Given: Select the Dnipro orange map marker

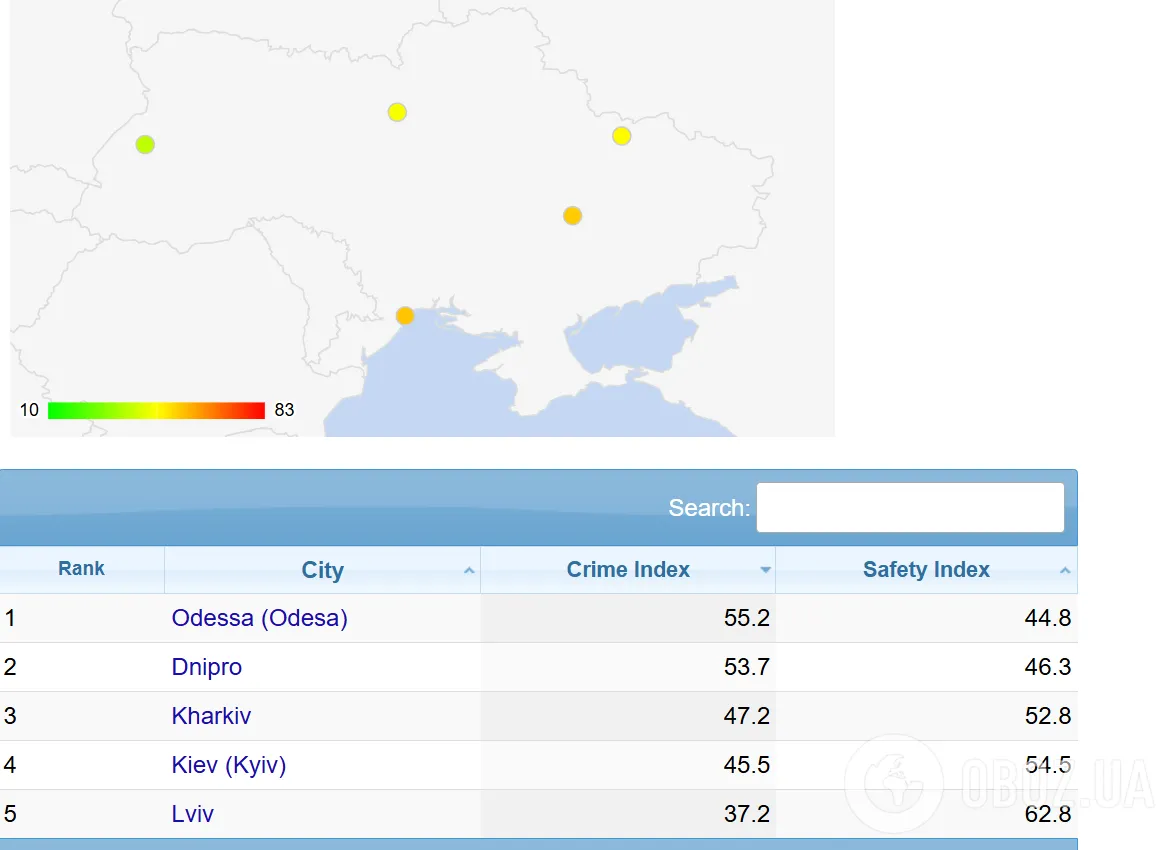Looking at the screenshot, I should (x=572, y=215).
